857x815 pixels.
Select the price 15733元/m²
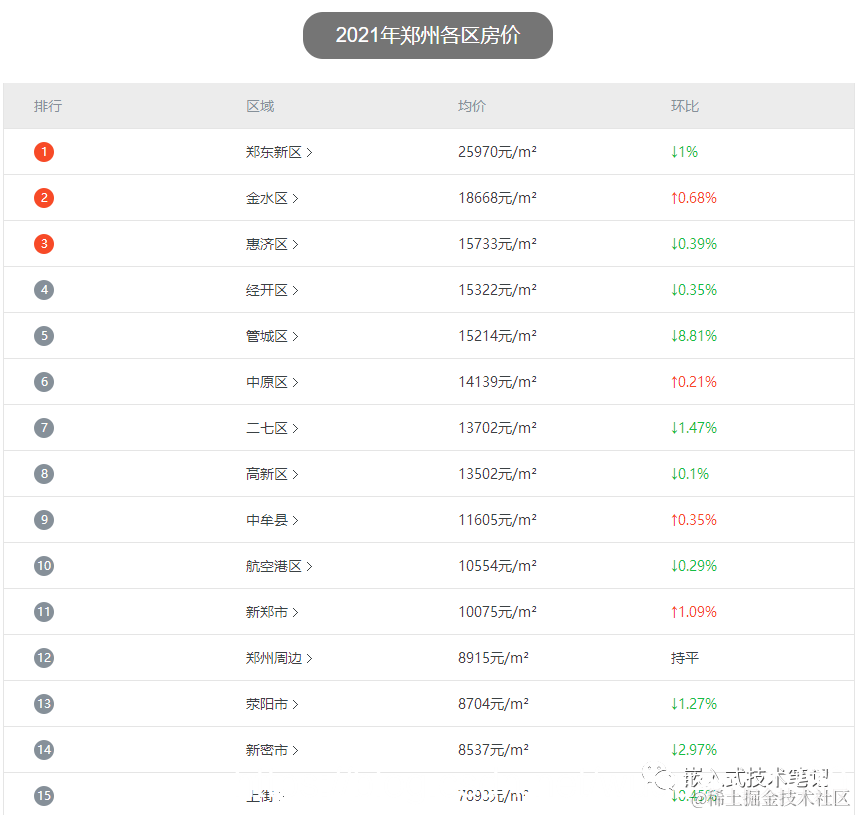497,244
